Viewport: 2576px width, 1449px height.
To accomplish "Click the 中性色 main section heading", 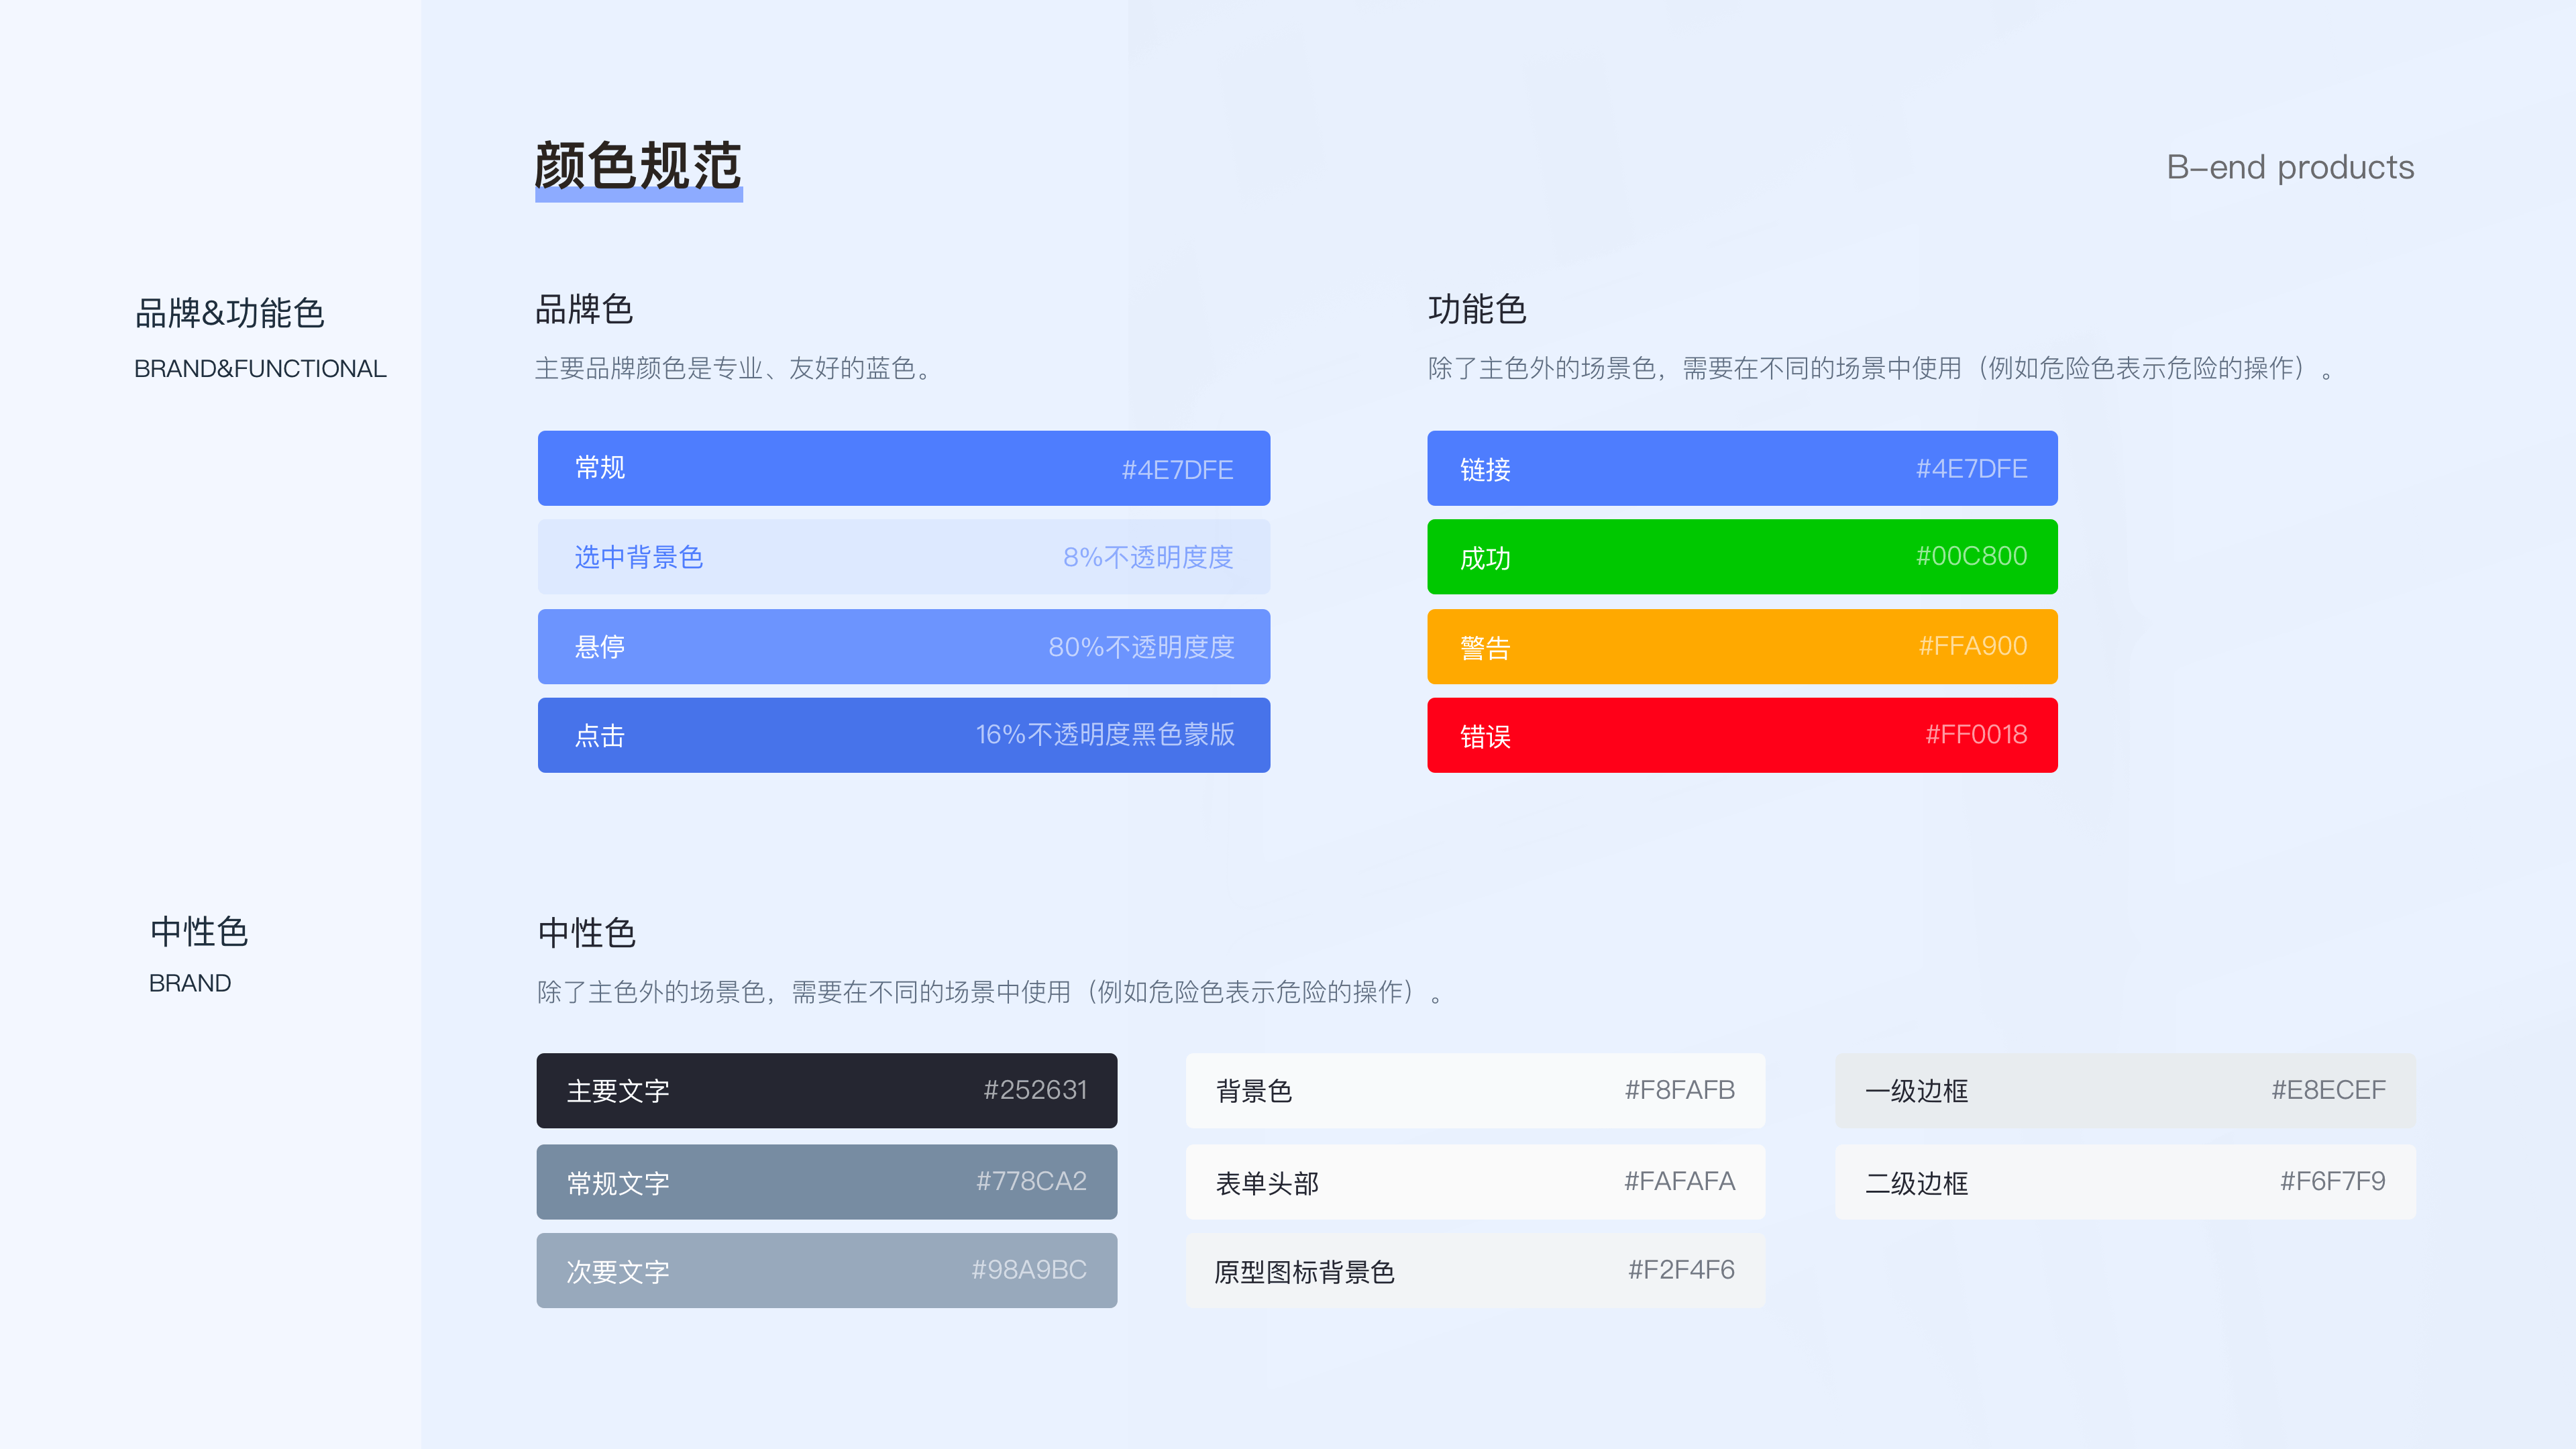I will [x=587, y=933].
